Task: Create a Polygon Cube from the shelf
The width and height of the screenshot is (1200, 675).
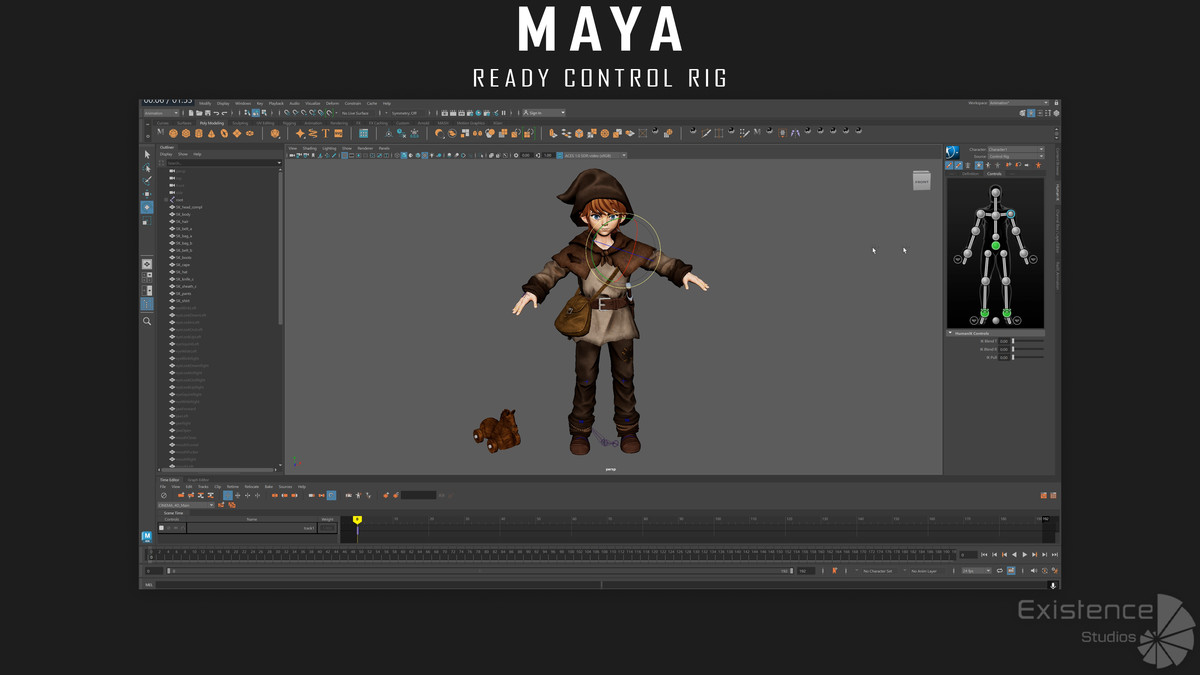Action: click(x=186, y=133)
